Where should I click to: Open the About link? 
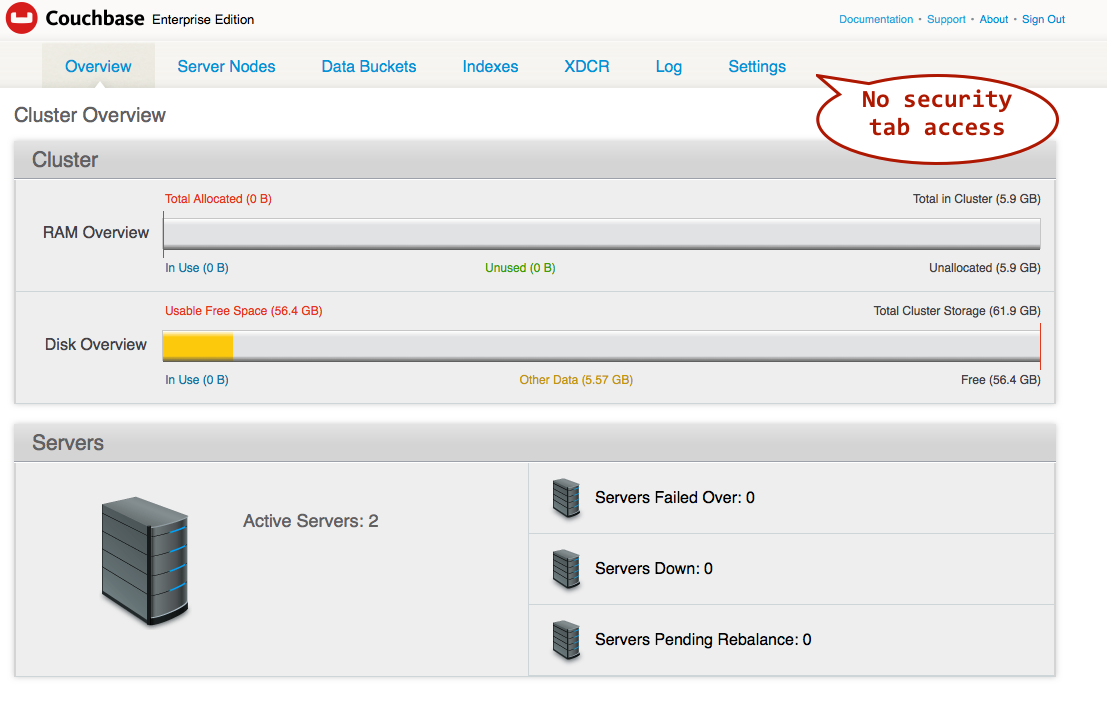click(x=993, y=20)
